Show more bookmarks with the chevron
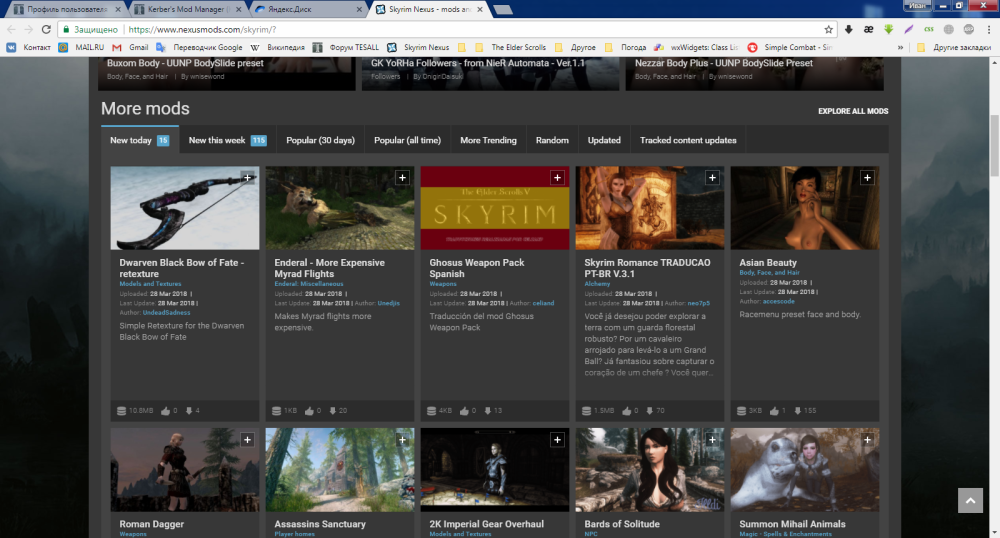The height and width of the screenshot is (538, 1000). pos(901,47)
